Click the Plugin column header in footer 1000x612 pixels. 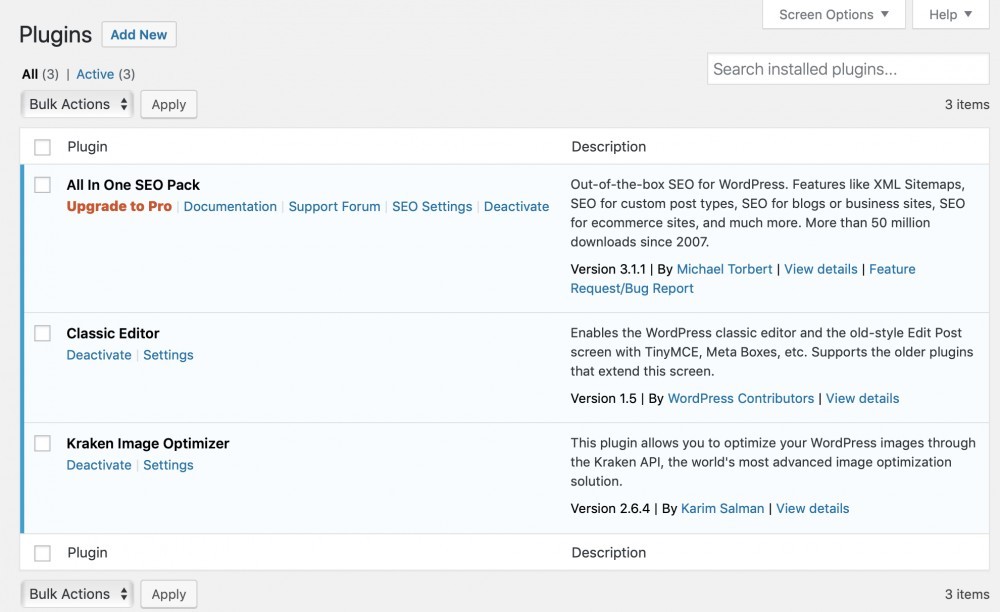[x=87, y=553]
